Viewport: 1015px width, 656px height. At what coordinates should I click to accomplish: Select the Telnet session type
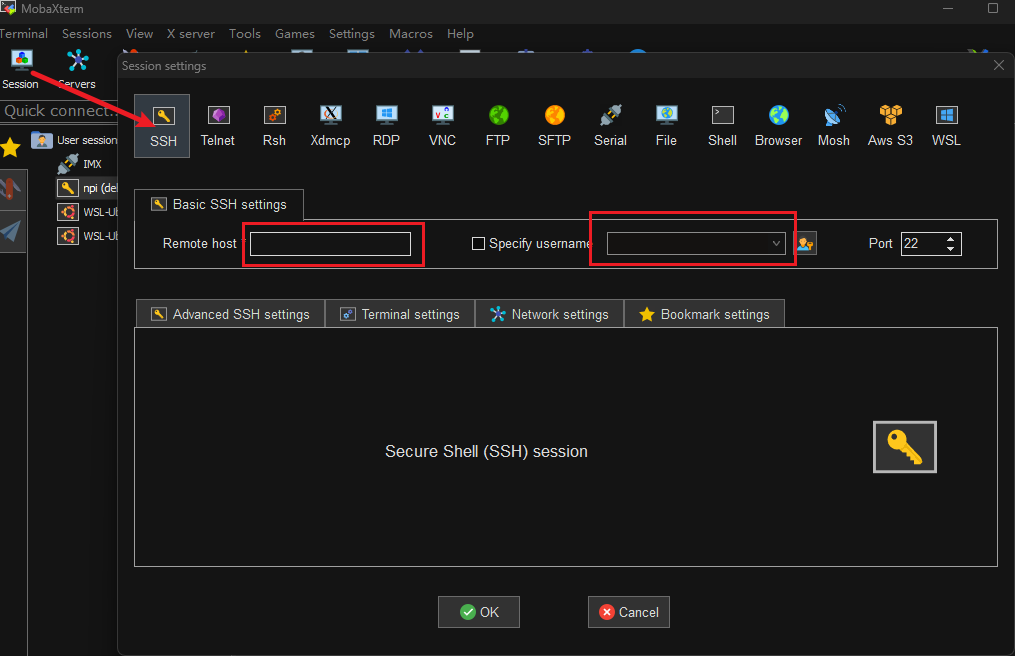point(218,126)
